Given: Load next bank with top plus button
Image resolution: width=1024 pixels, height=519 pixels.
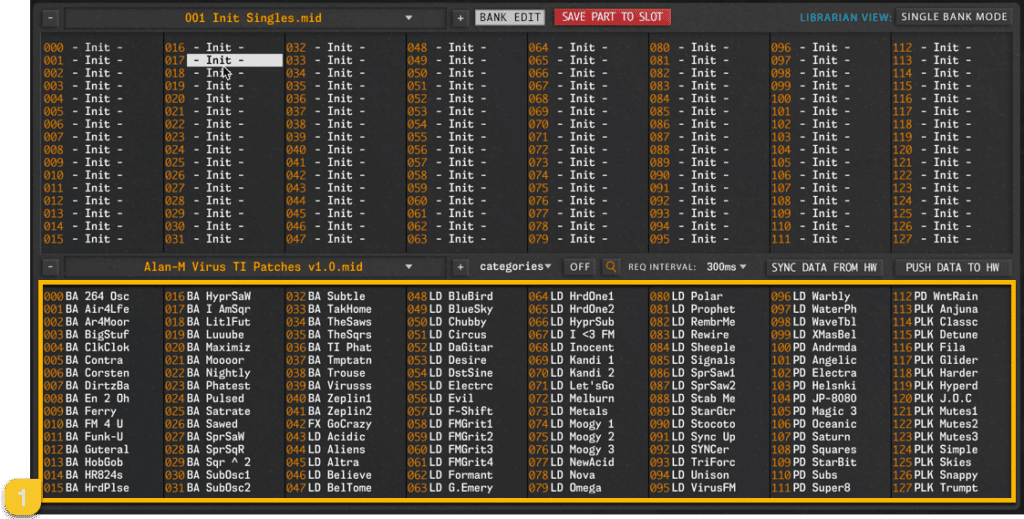Looking at the screenshot, I should point(460,18).
